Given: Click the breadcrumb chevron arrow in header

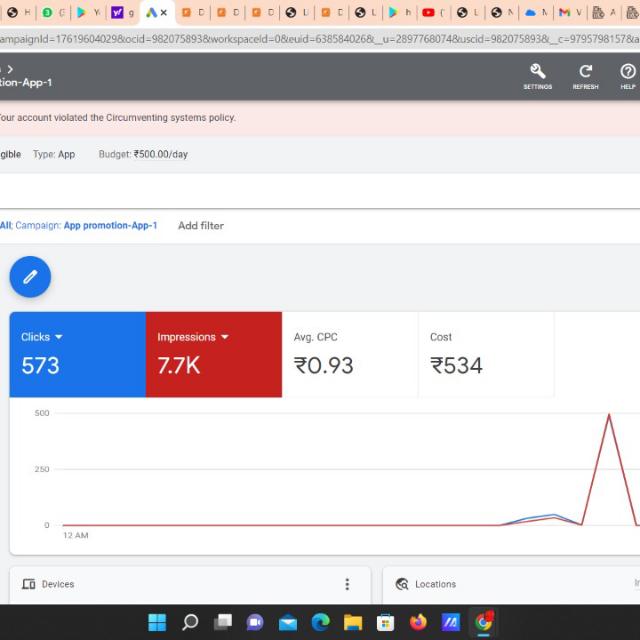Looking at the screenshot, I should [x=10, y=69].
